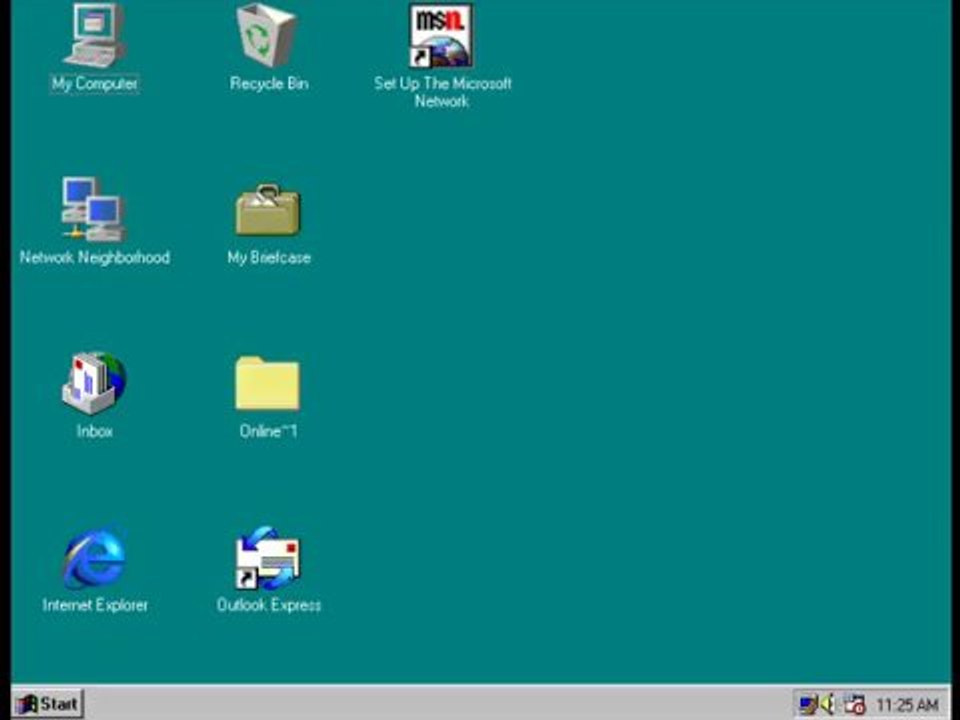Click the Task Scheduler tray icon
Viewport: 960px width, 720px height.
(x=854, y=705)
